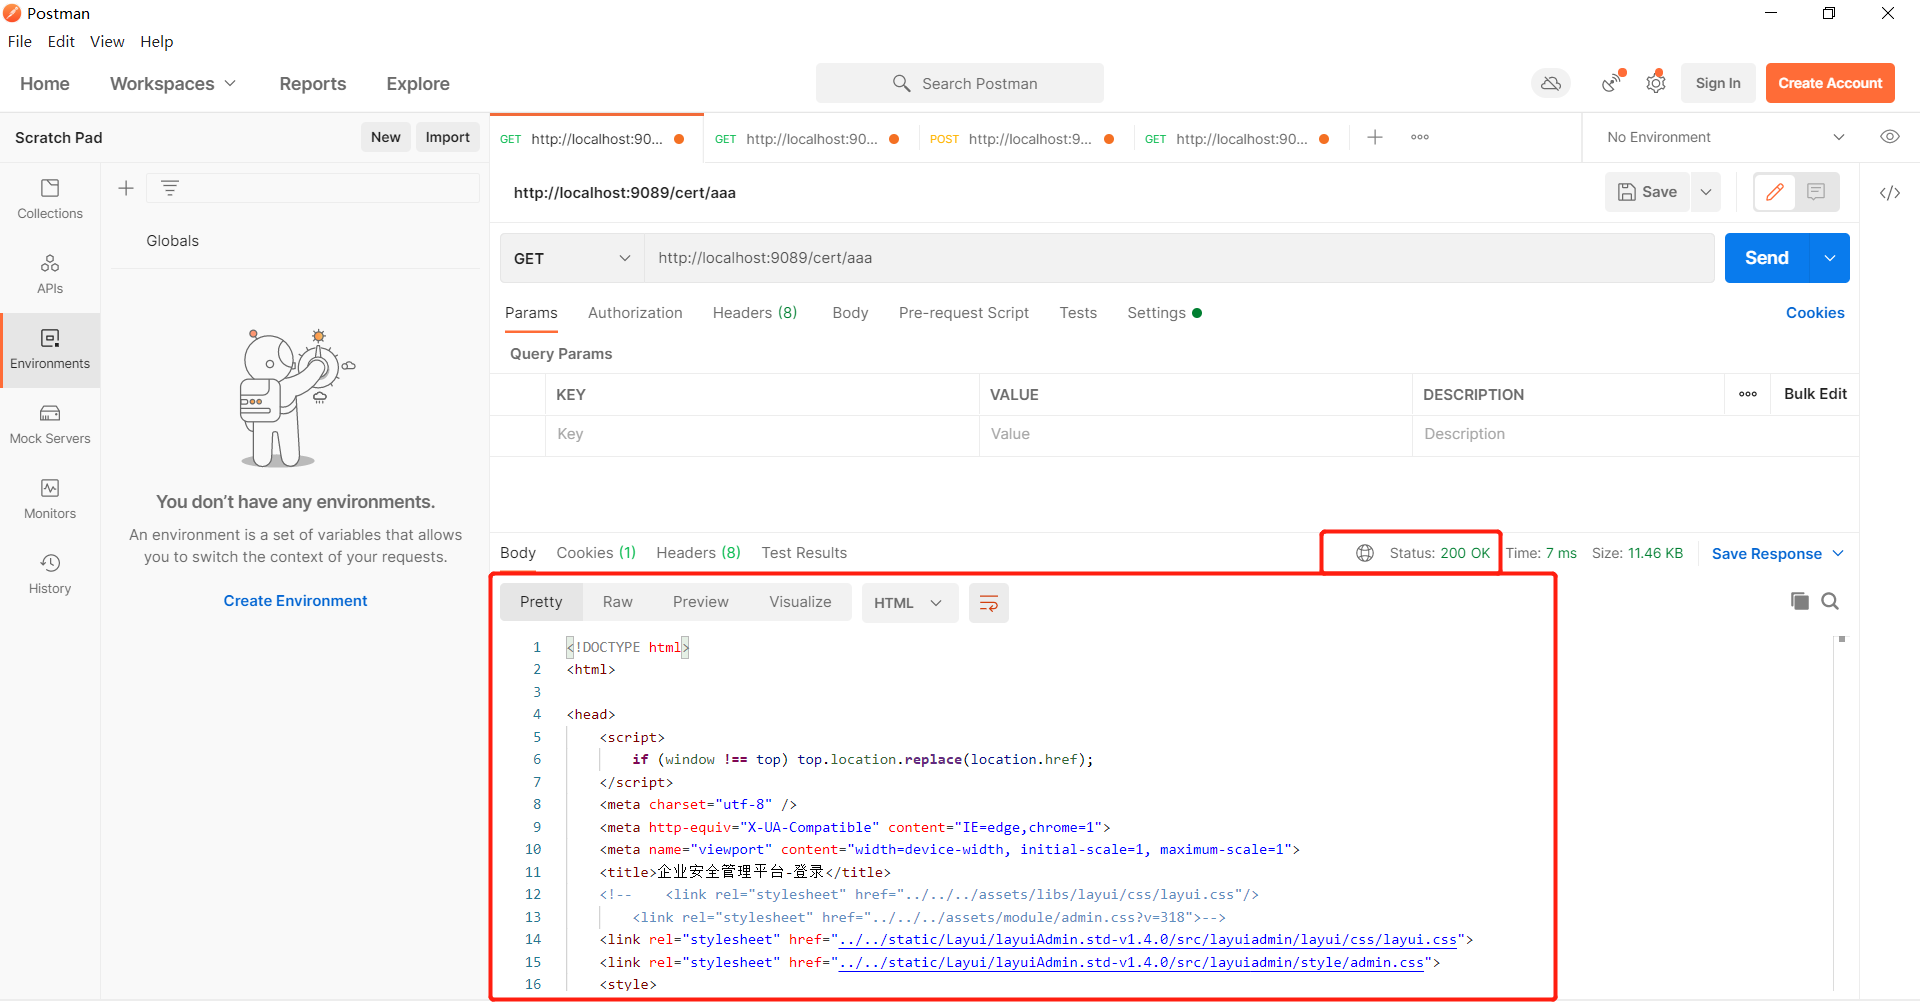Open Tests tab
Viewport: 1920px width, 1003px height.
[x=1078, y=313]
